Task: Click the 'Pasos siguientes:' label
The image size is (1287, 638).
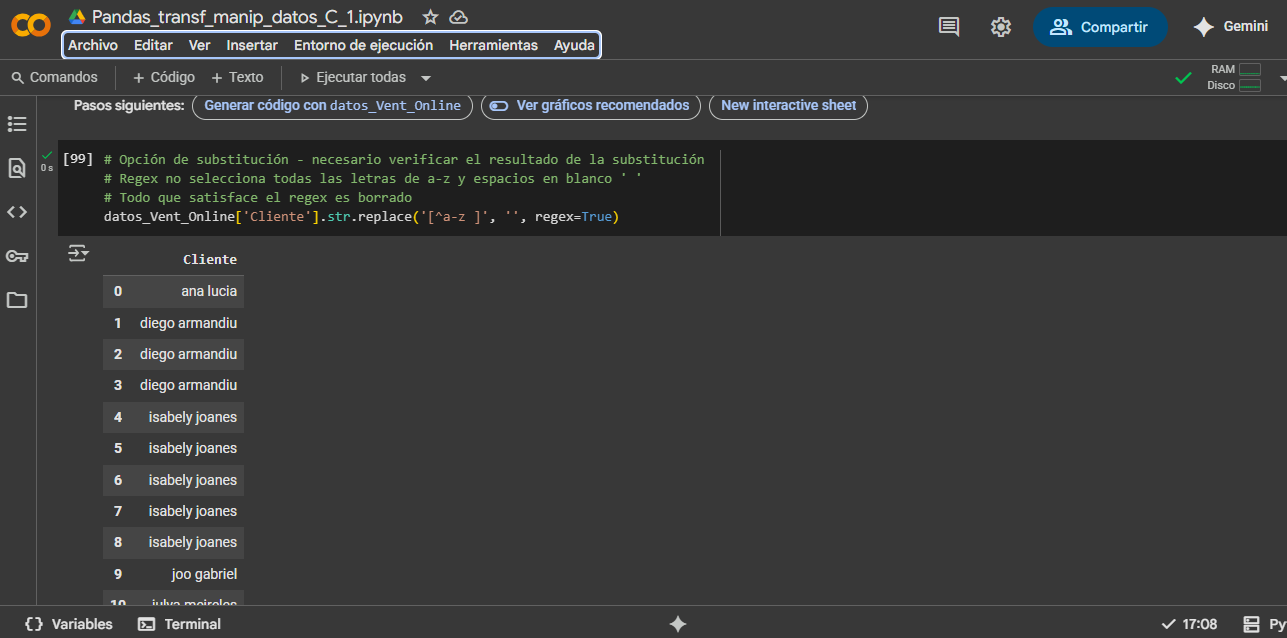Action: (129, 105)
